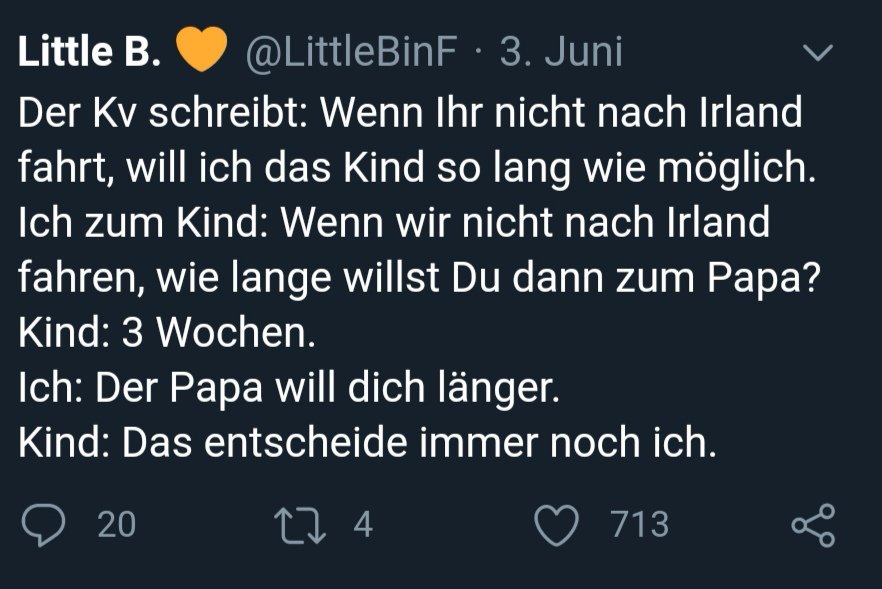Click the reply count 20

click(x=117, y=526)
